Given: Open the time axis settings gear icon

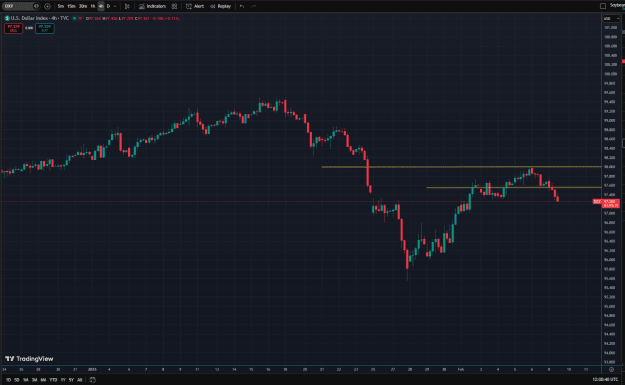Looking at the screenshot, I should coord(611,369).
